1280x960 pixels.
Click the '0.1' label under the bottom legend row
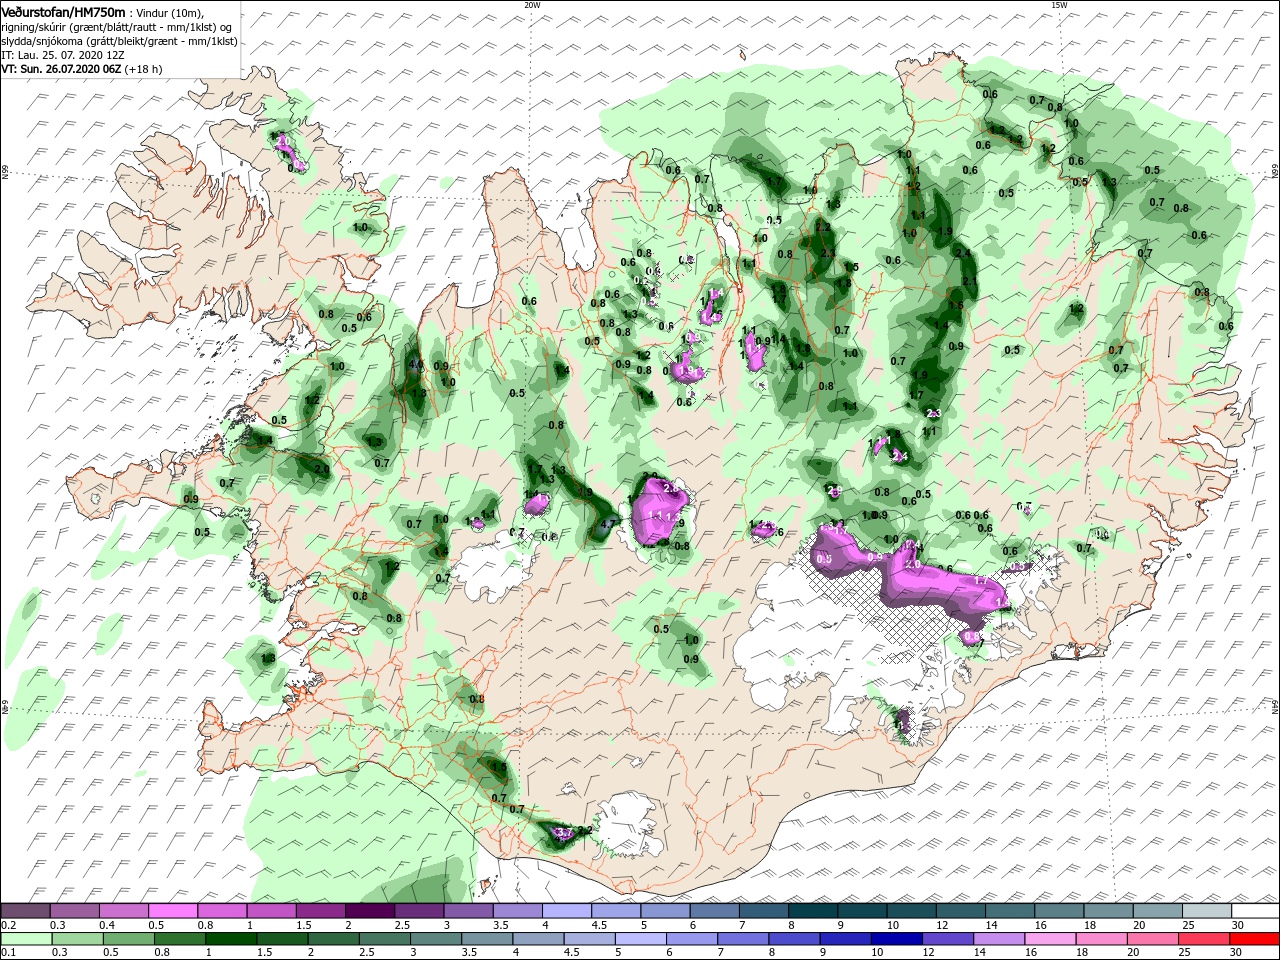point(8,953)
